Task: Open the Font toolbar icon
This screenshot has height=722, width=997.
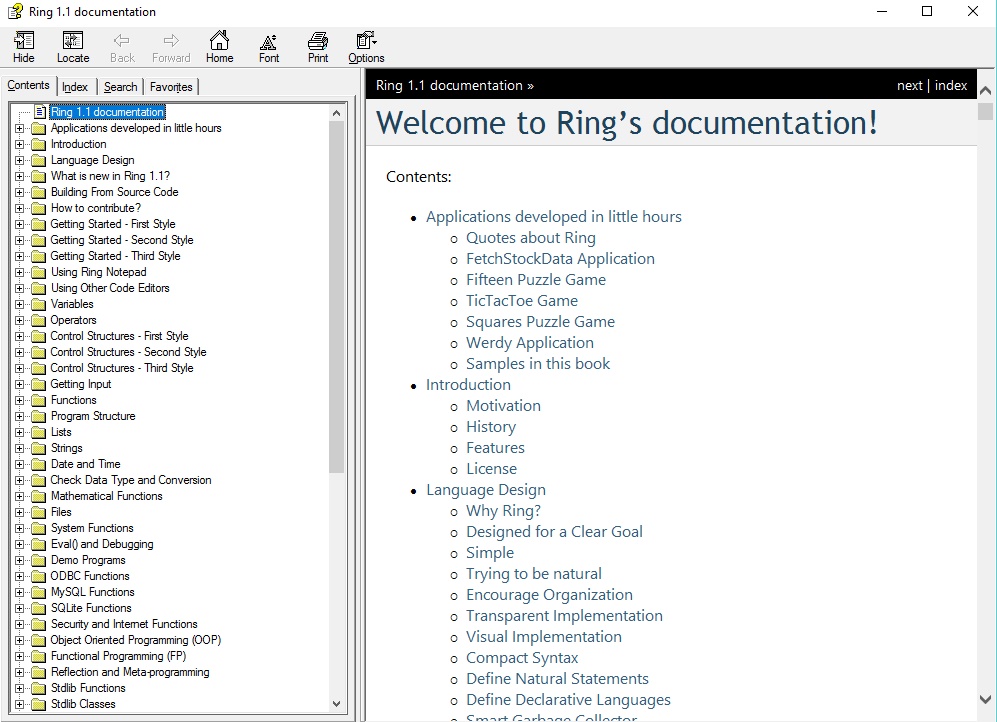Action: tap(268, 47)
